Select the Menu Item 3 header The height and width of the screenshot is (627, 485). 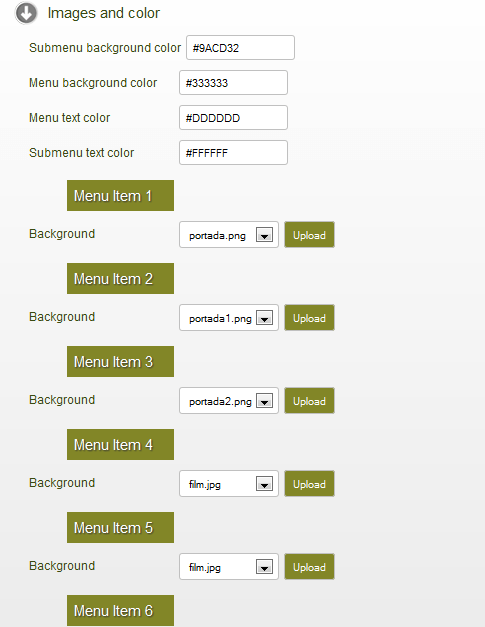tap(120, 361)
